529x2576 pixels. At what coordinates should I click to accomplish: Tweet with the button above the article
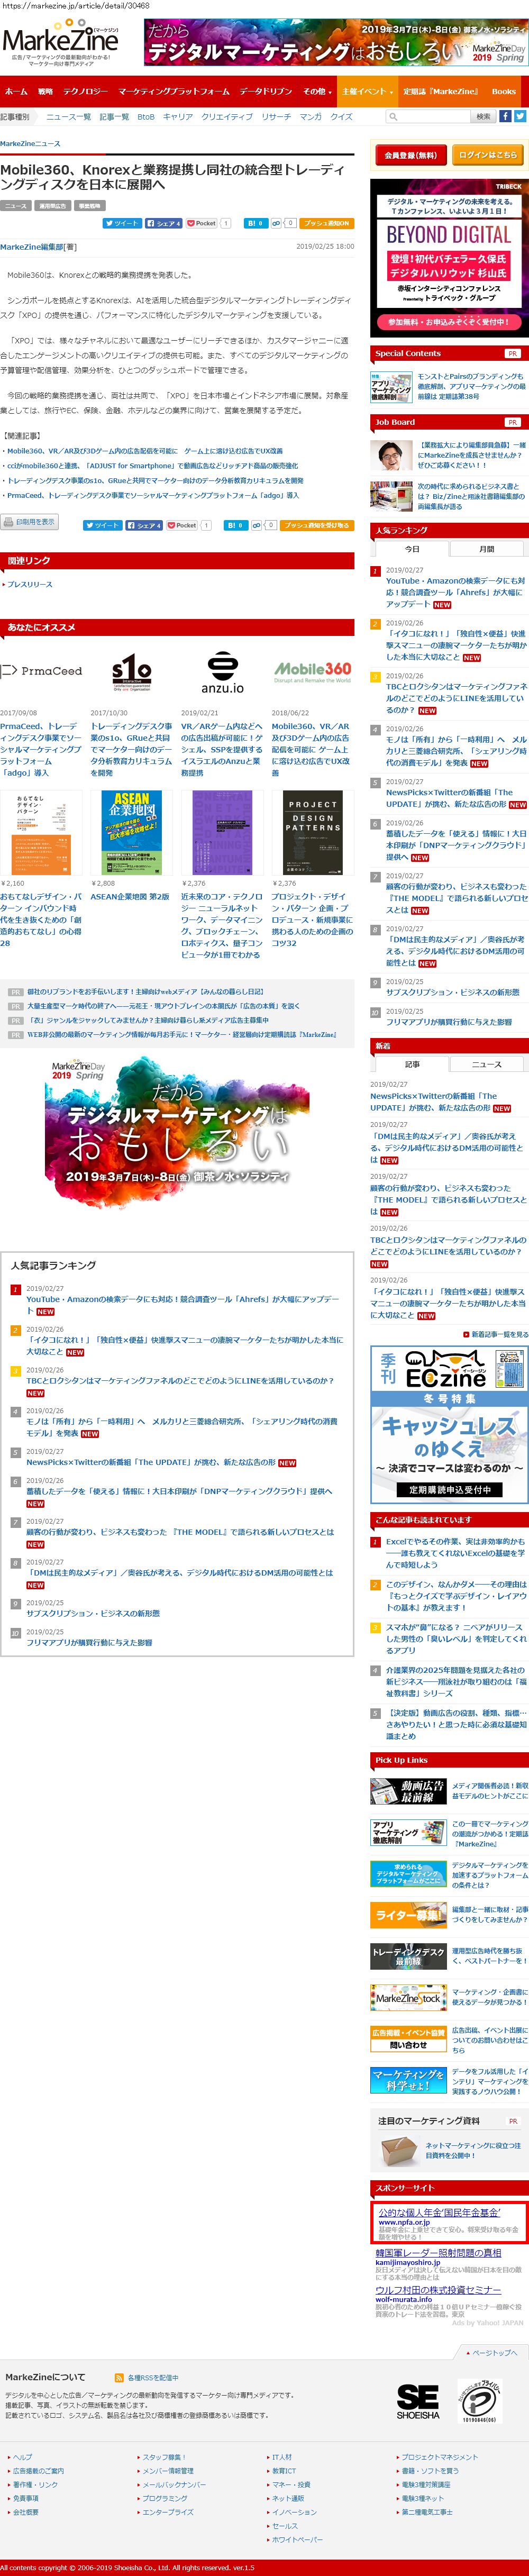click(122, 223)
